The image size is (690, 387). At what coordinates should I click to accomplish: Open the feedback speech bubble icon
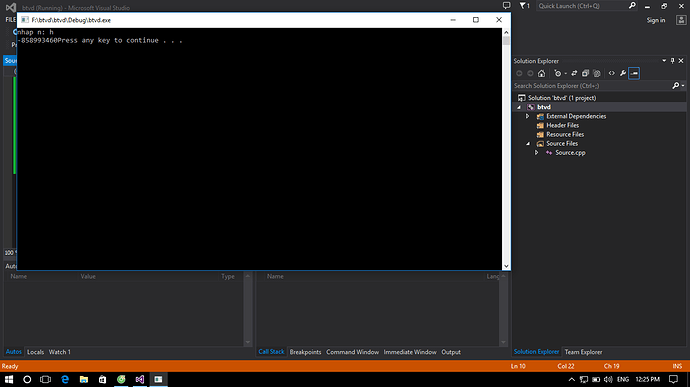click(506, 6)
